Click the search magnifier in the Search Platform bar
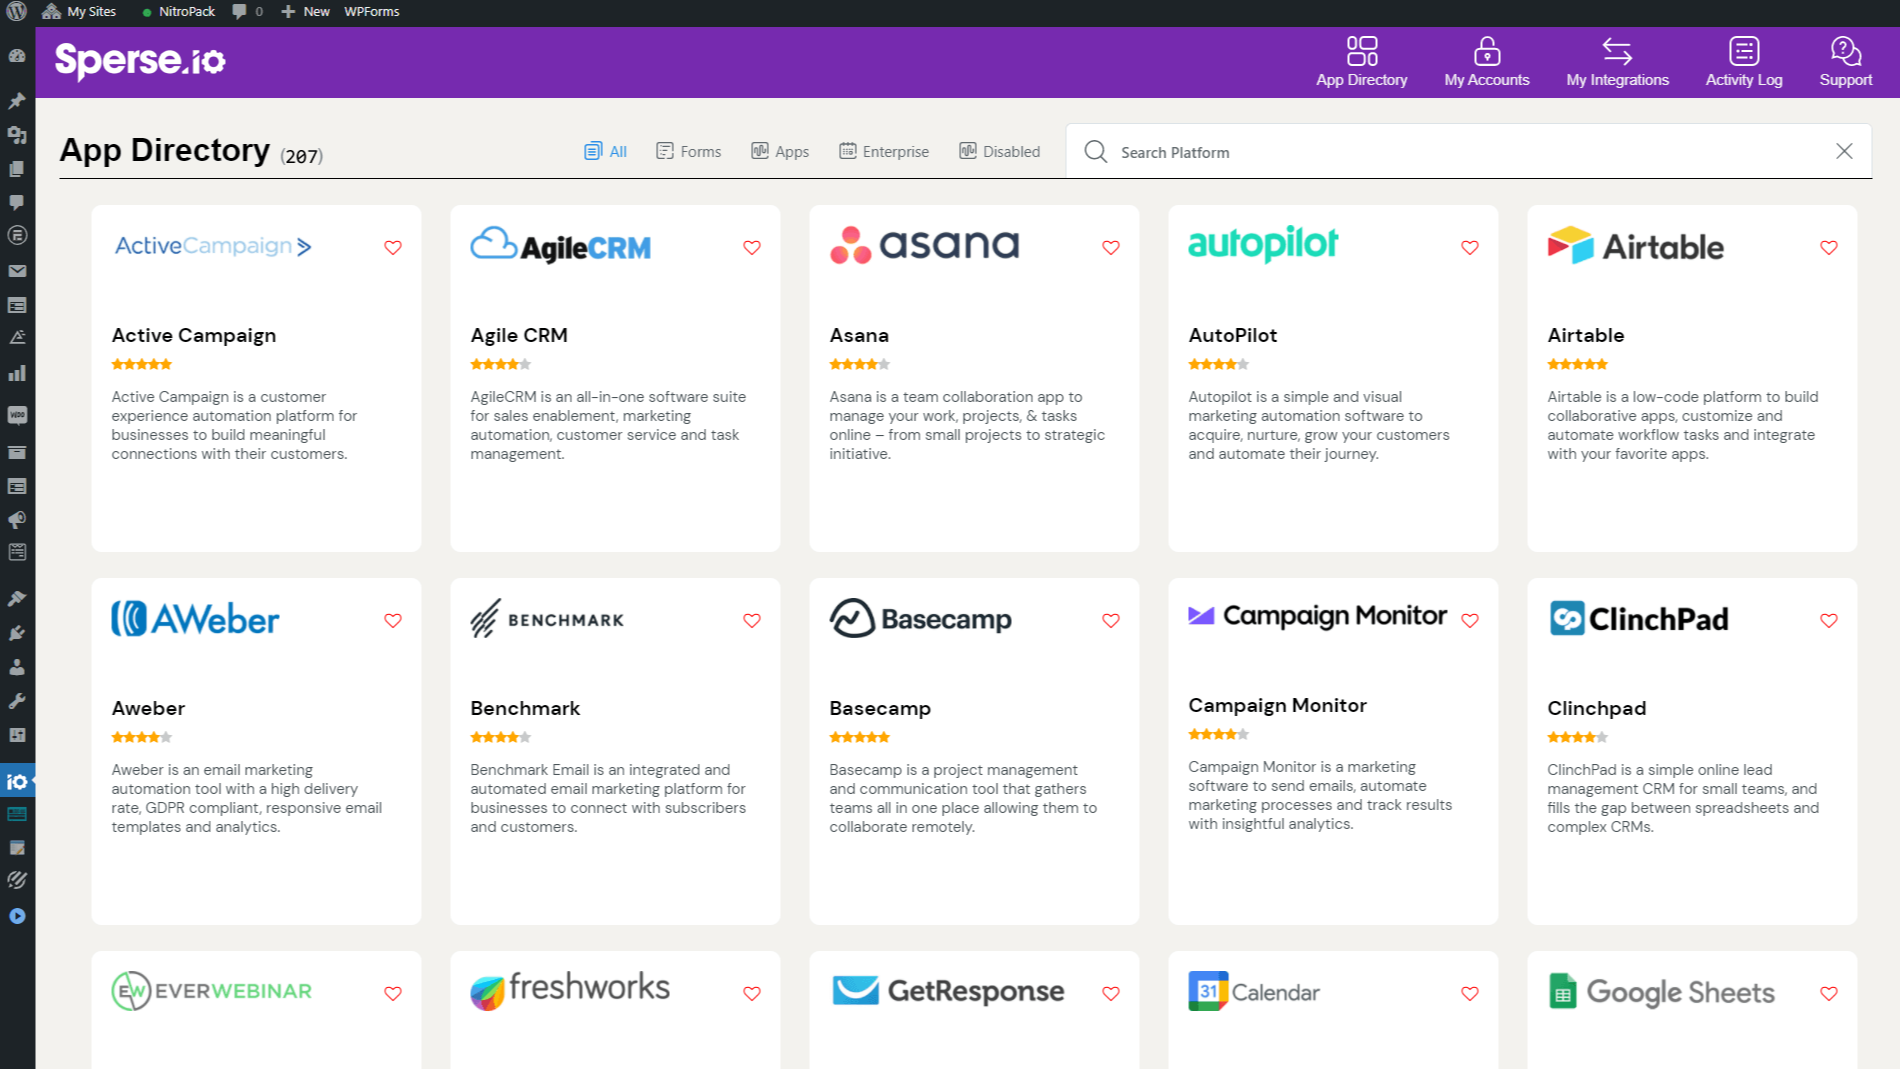The height and width of the screenshot is (1069, 1901). click(1096, 151)
